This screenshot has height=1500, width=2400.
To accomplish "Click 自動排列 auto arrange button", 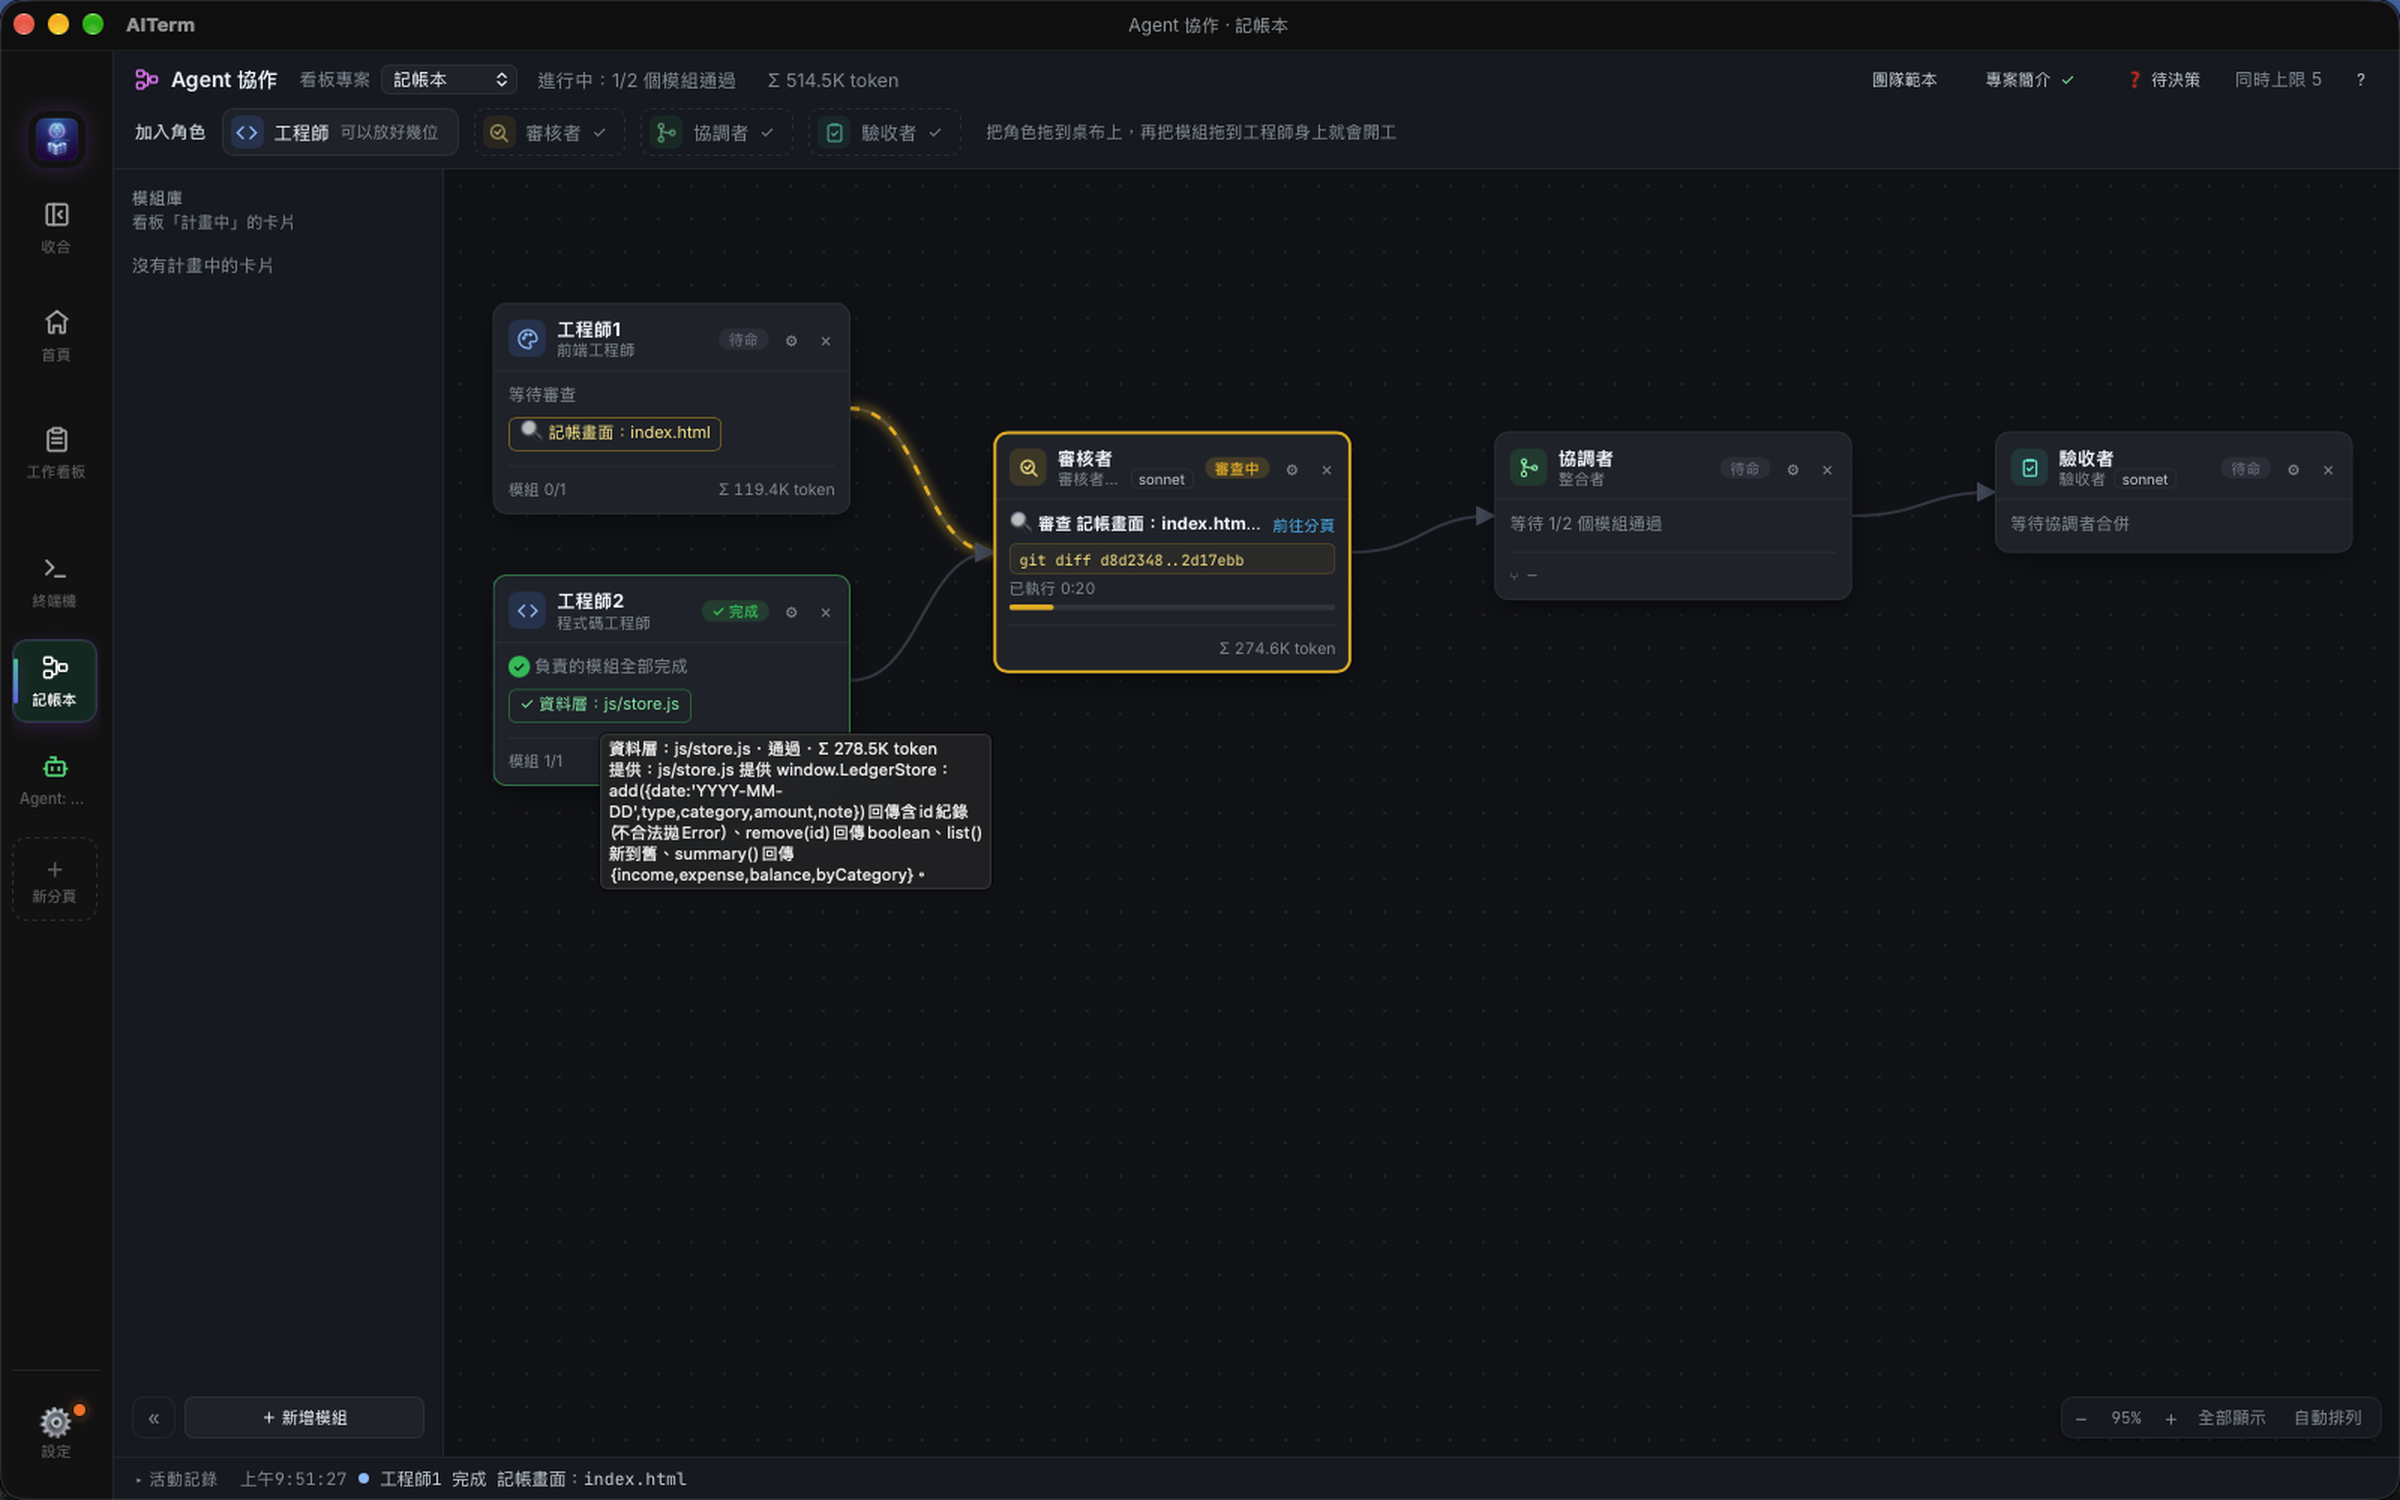I will pos(2328,1418).
